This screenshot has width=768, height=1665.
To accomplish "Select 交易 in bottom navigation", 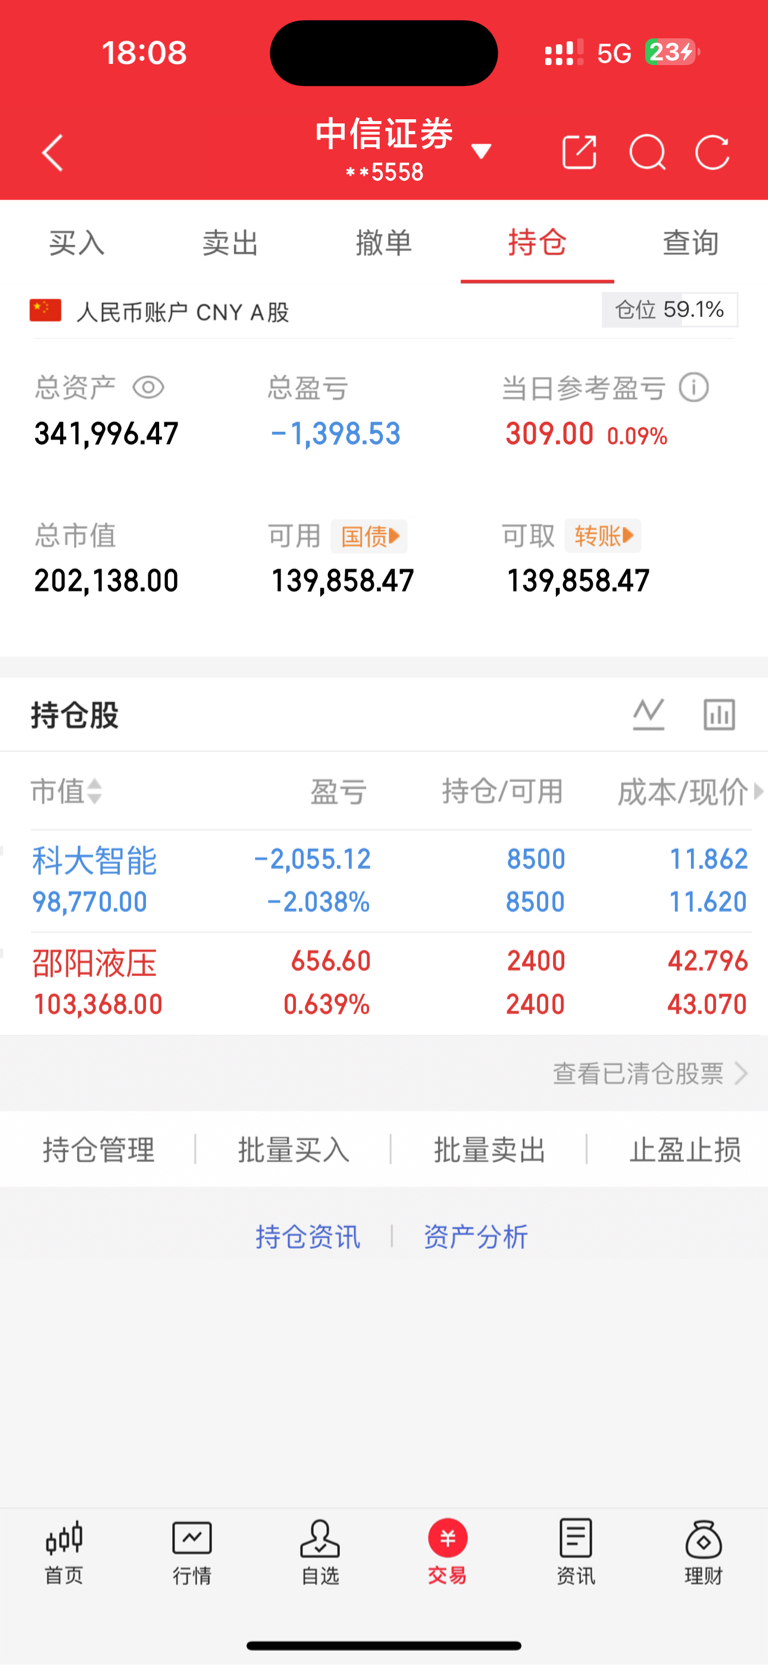I will pos(448,1553).
